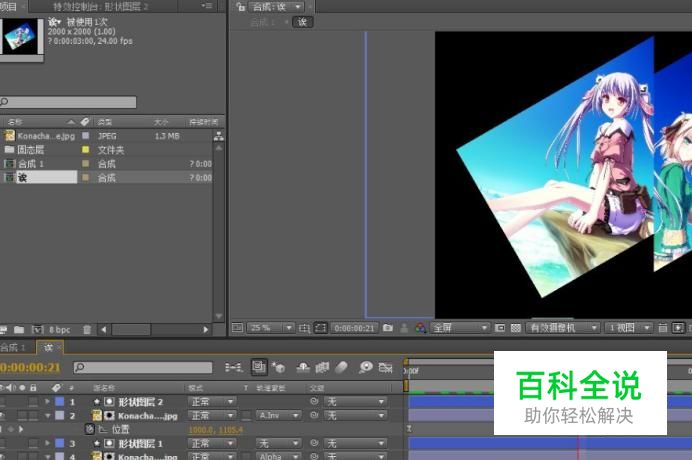Expand layer 3 形状图层 1 properties
Image resolution: width=692 pixels, height=460 pixels.
(x=47, y=443)
